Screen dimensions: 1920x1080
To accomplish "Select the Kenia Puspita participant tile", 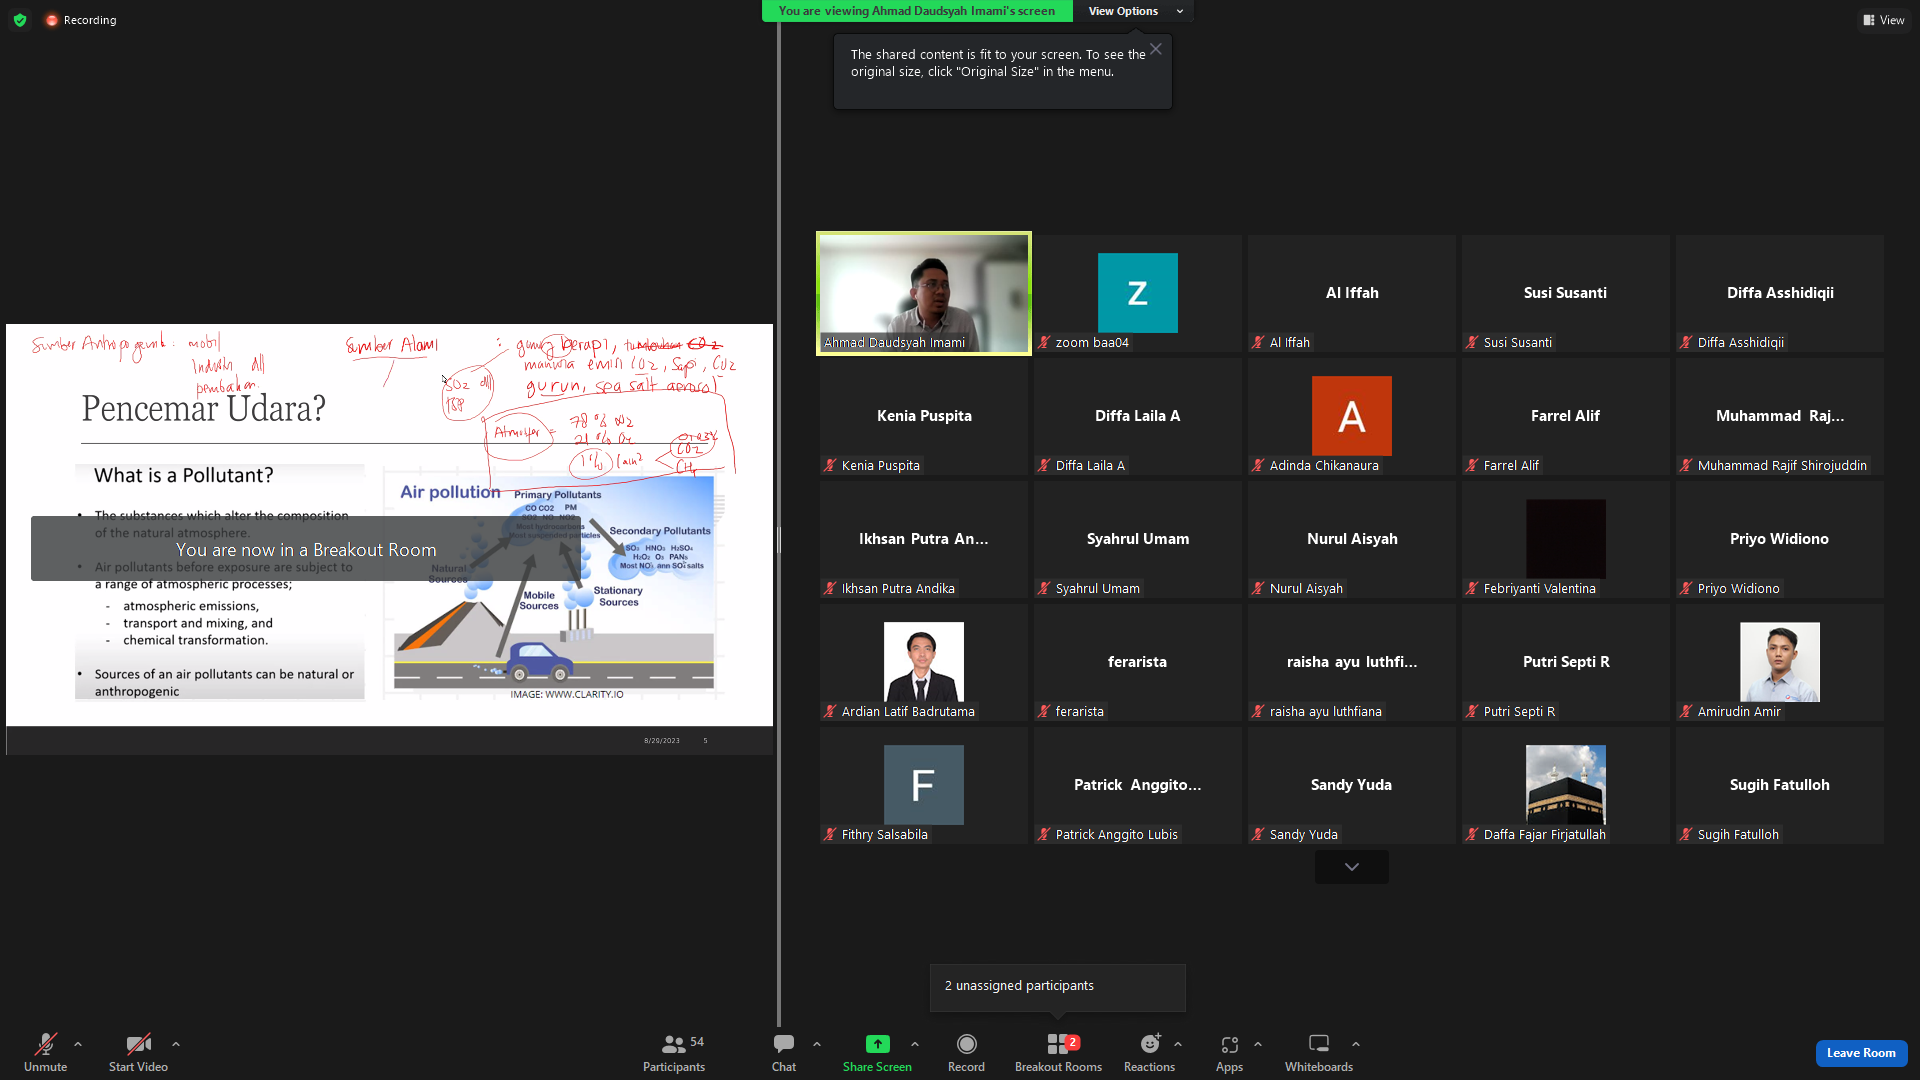I will [x=923, y=417].
